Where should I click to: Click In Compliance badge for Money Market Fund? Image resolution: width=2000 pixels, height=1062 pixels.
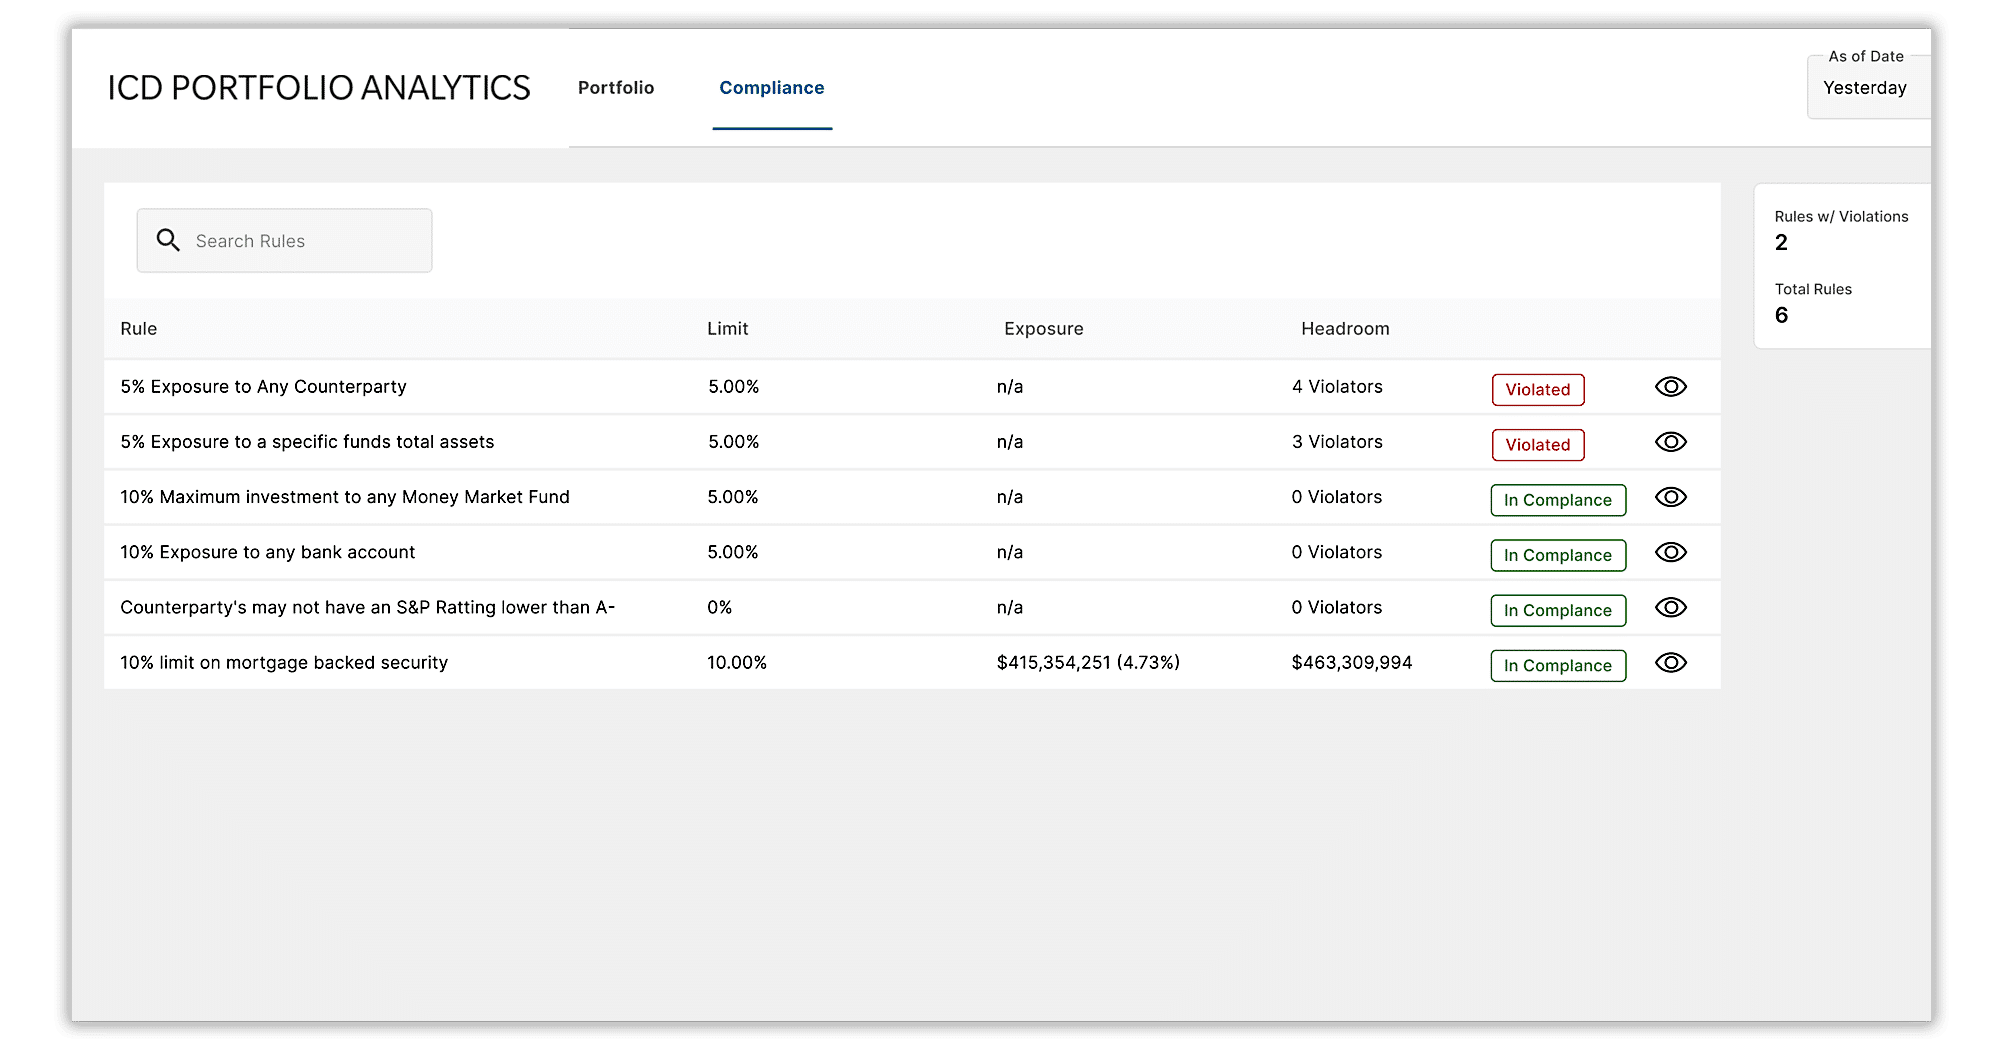[1557, 500]
